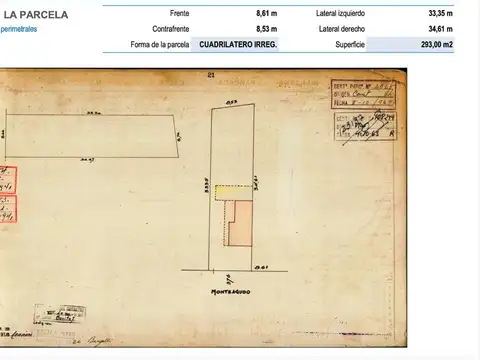
Task: Open the 'perimetrales' link
Action: click(x=19, y=29)
